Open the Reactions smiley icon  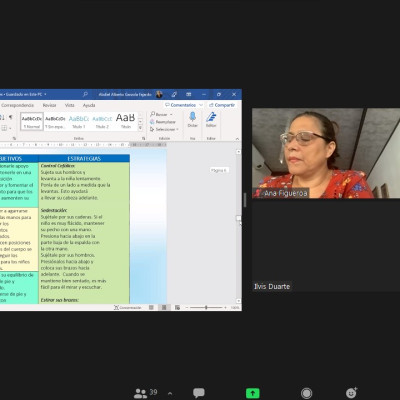point(351,393)
